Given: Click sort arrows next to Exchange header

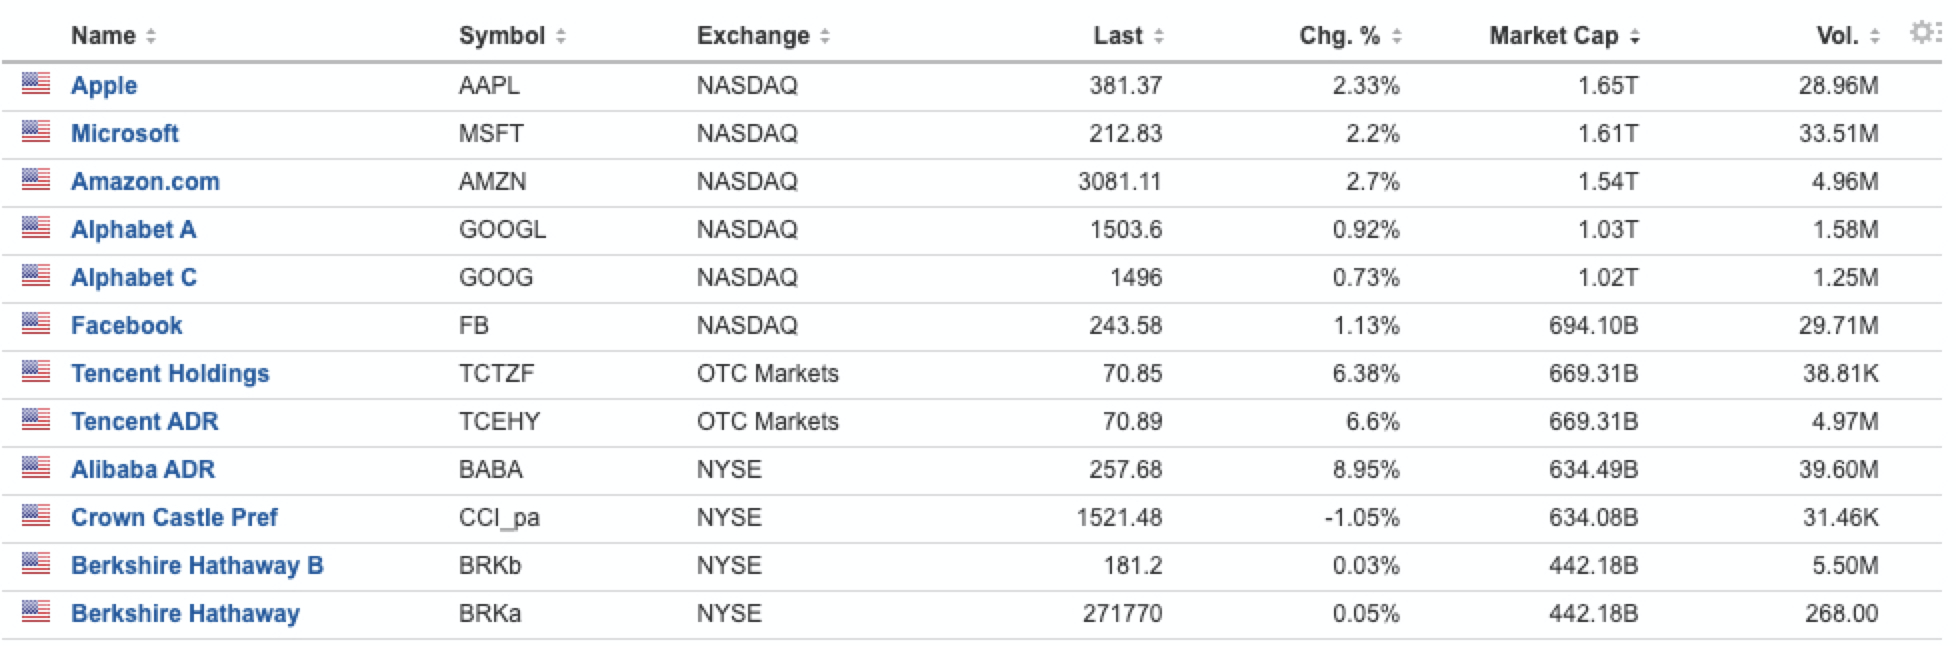Looking at the screenshot, I should click(x=825, y=36).
